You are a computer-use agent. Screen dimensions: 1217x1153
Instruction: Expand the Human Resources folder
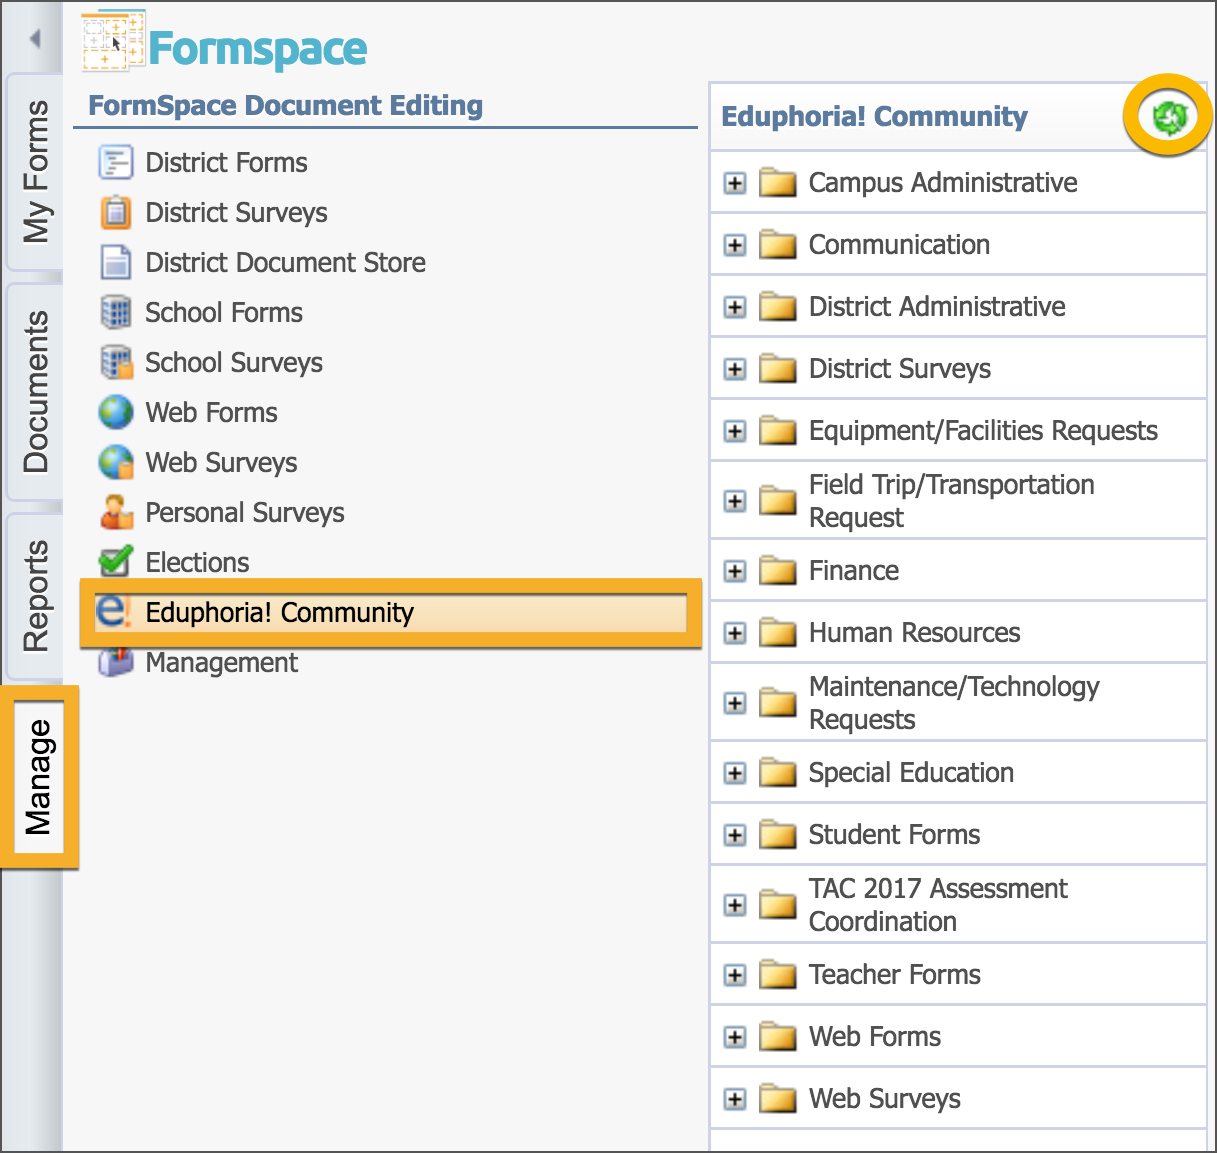pyautogui.click(x=735, y=633)
